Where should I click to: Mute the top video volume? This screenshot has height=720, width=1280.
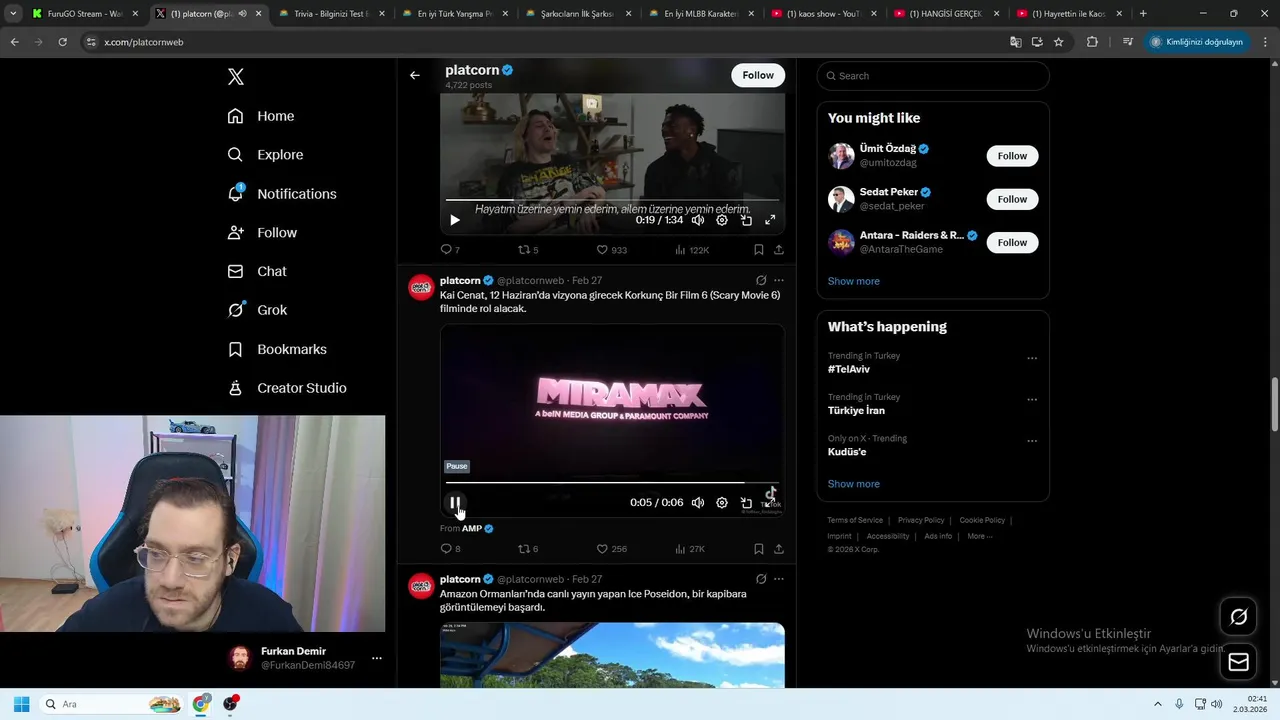pyautogui.click(x=698, y=220)
